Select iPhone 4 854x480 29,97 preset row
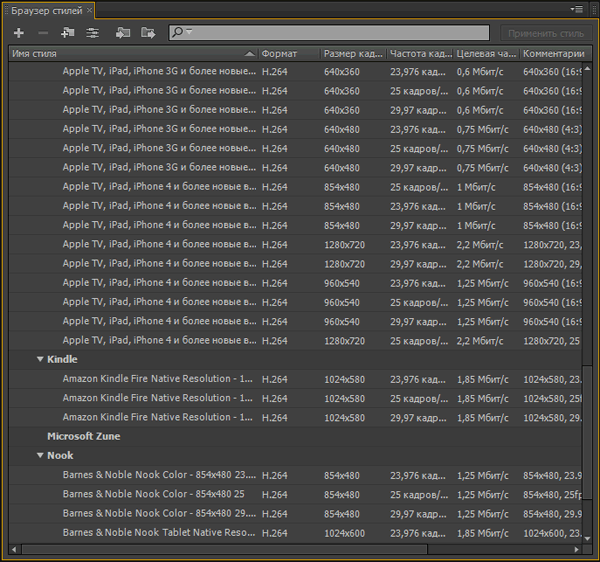Screen dimensions: 600x562 click(295, 225)
